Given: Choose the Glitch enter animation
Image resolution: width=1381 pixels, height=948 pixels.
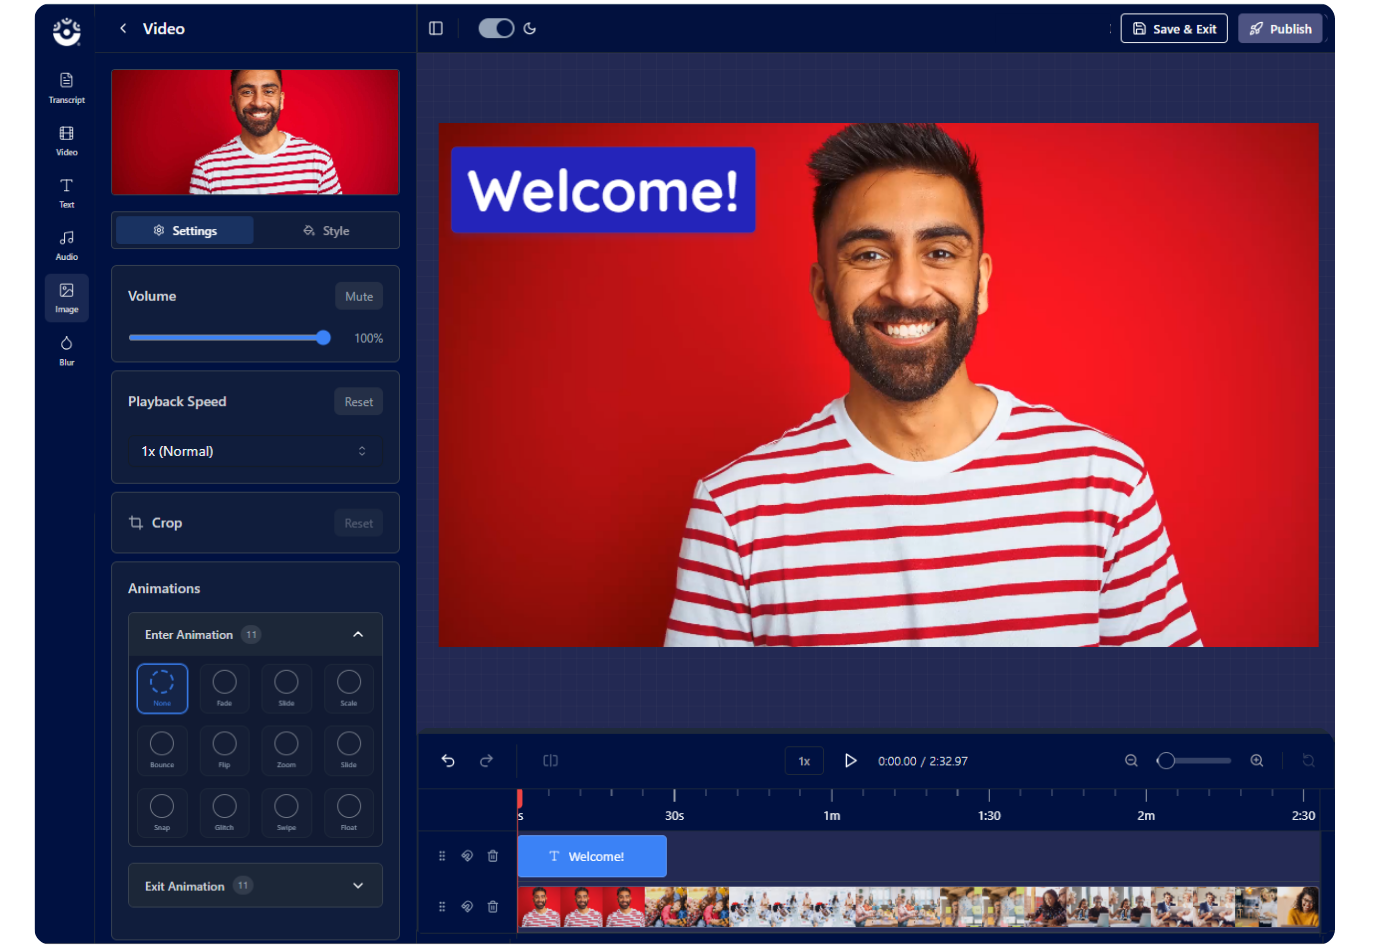Looking at the screenshot, I should point(224,812).
